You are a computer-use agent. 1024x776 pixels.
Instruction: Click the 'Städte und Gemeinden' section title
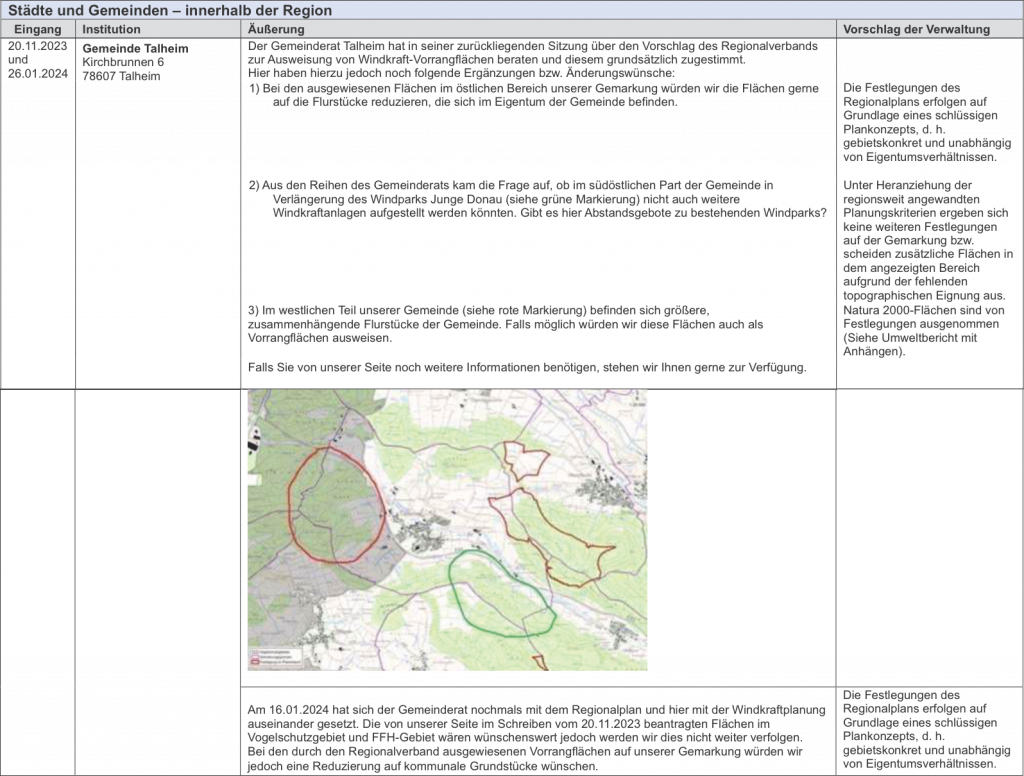[170, 10]
